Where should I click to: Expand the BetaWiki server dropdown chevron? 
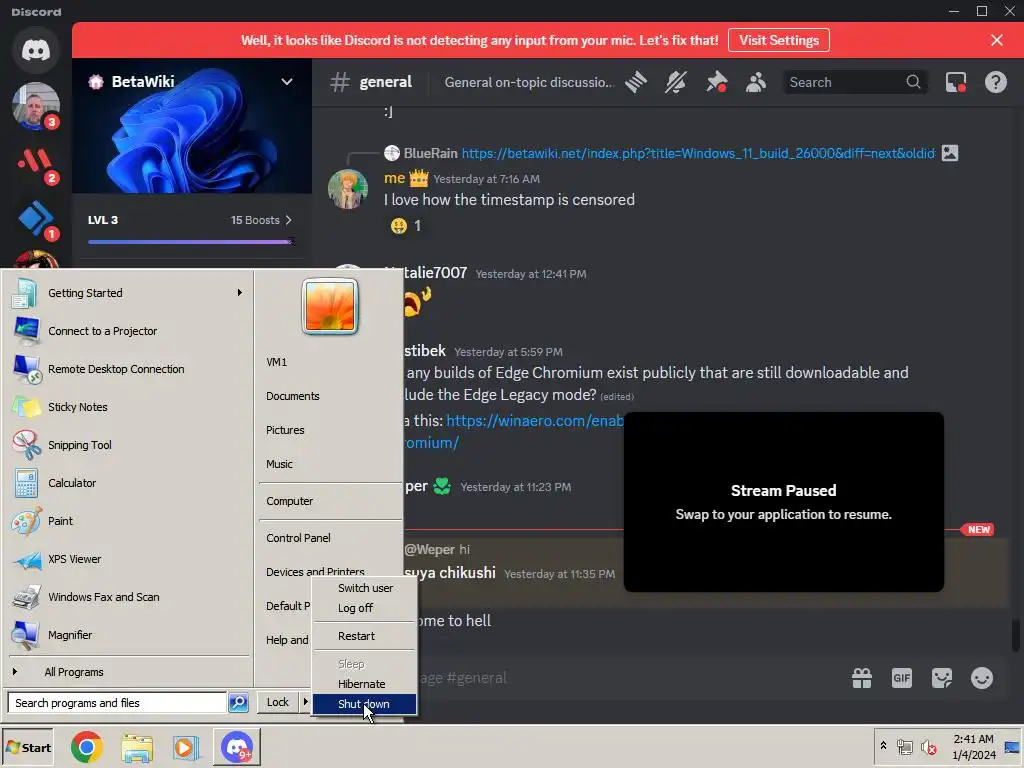pyautogui.click(x=287, y=82)
